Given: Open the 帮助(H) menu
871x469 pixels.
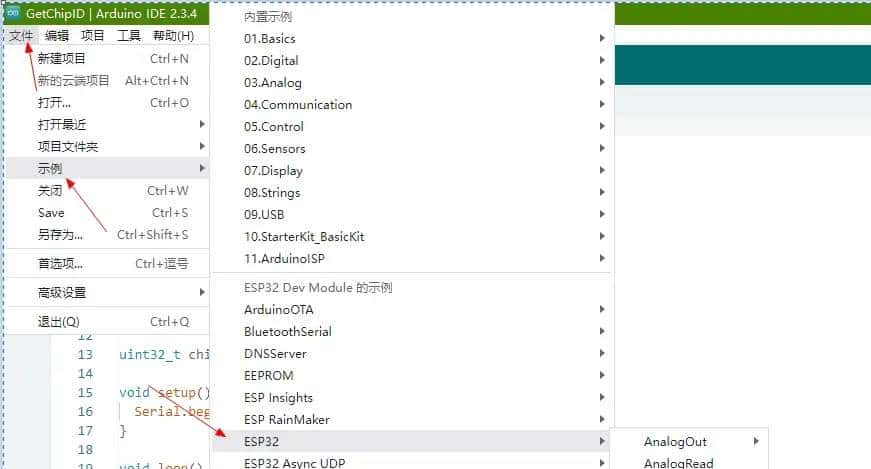Looking at the screenshot, I should [173, 36].
